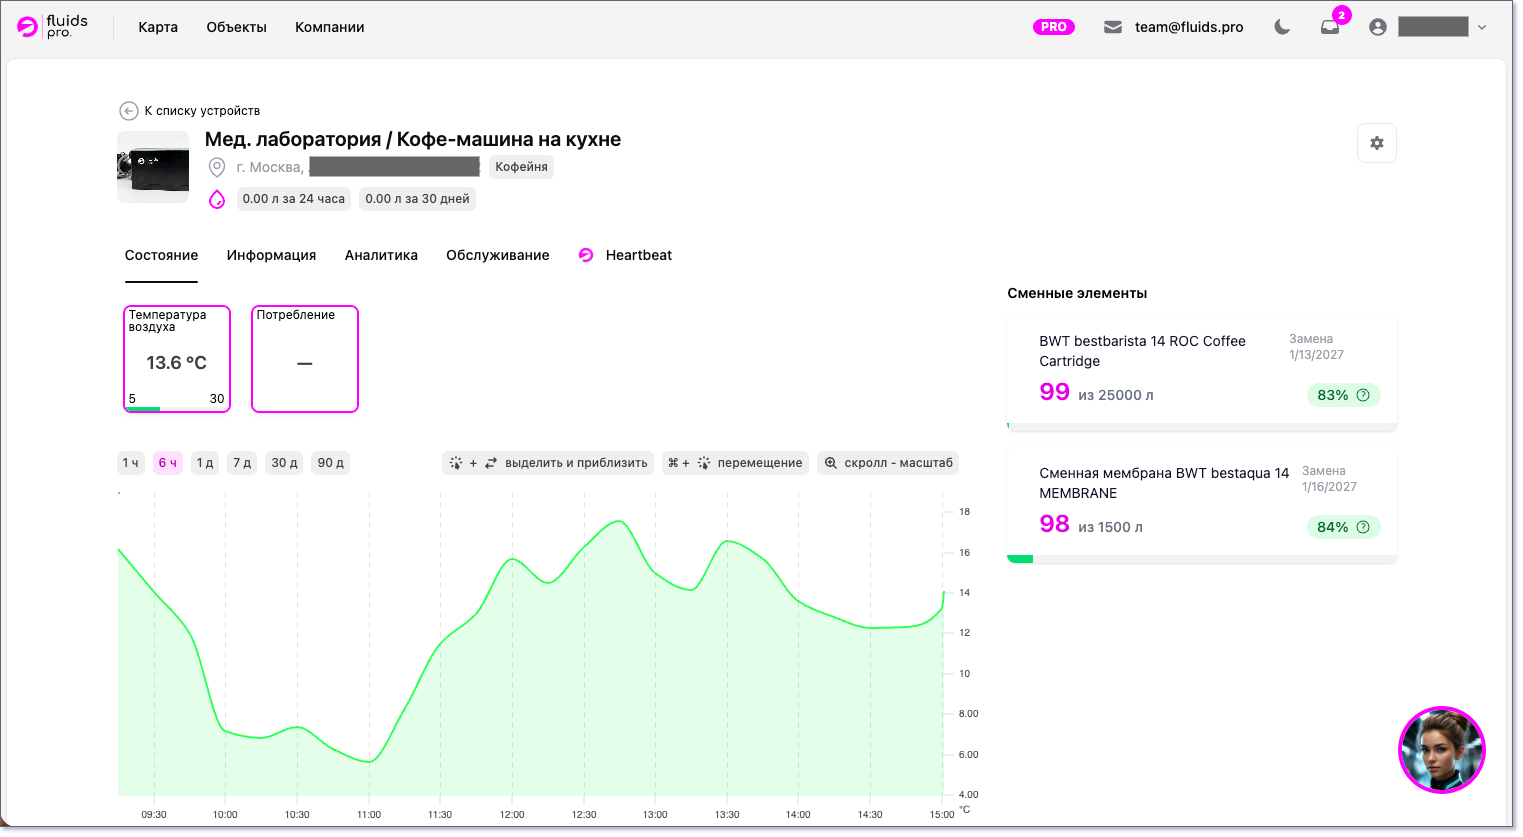Image resolution: width=1523 pixels, height=837 pixels.
Task: Open BWT bestbarista 14 ROC Coffee Cartridge card
Action: coord(1202,372)
